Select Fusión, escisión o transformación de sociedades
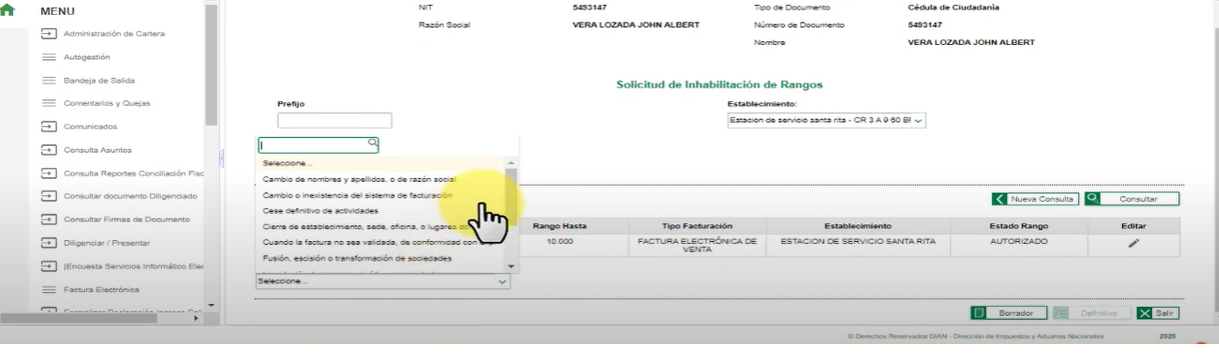 pos(357,258)
